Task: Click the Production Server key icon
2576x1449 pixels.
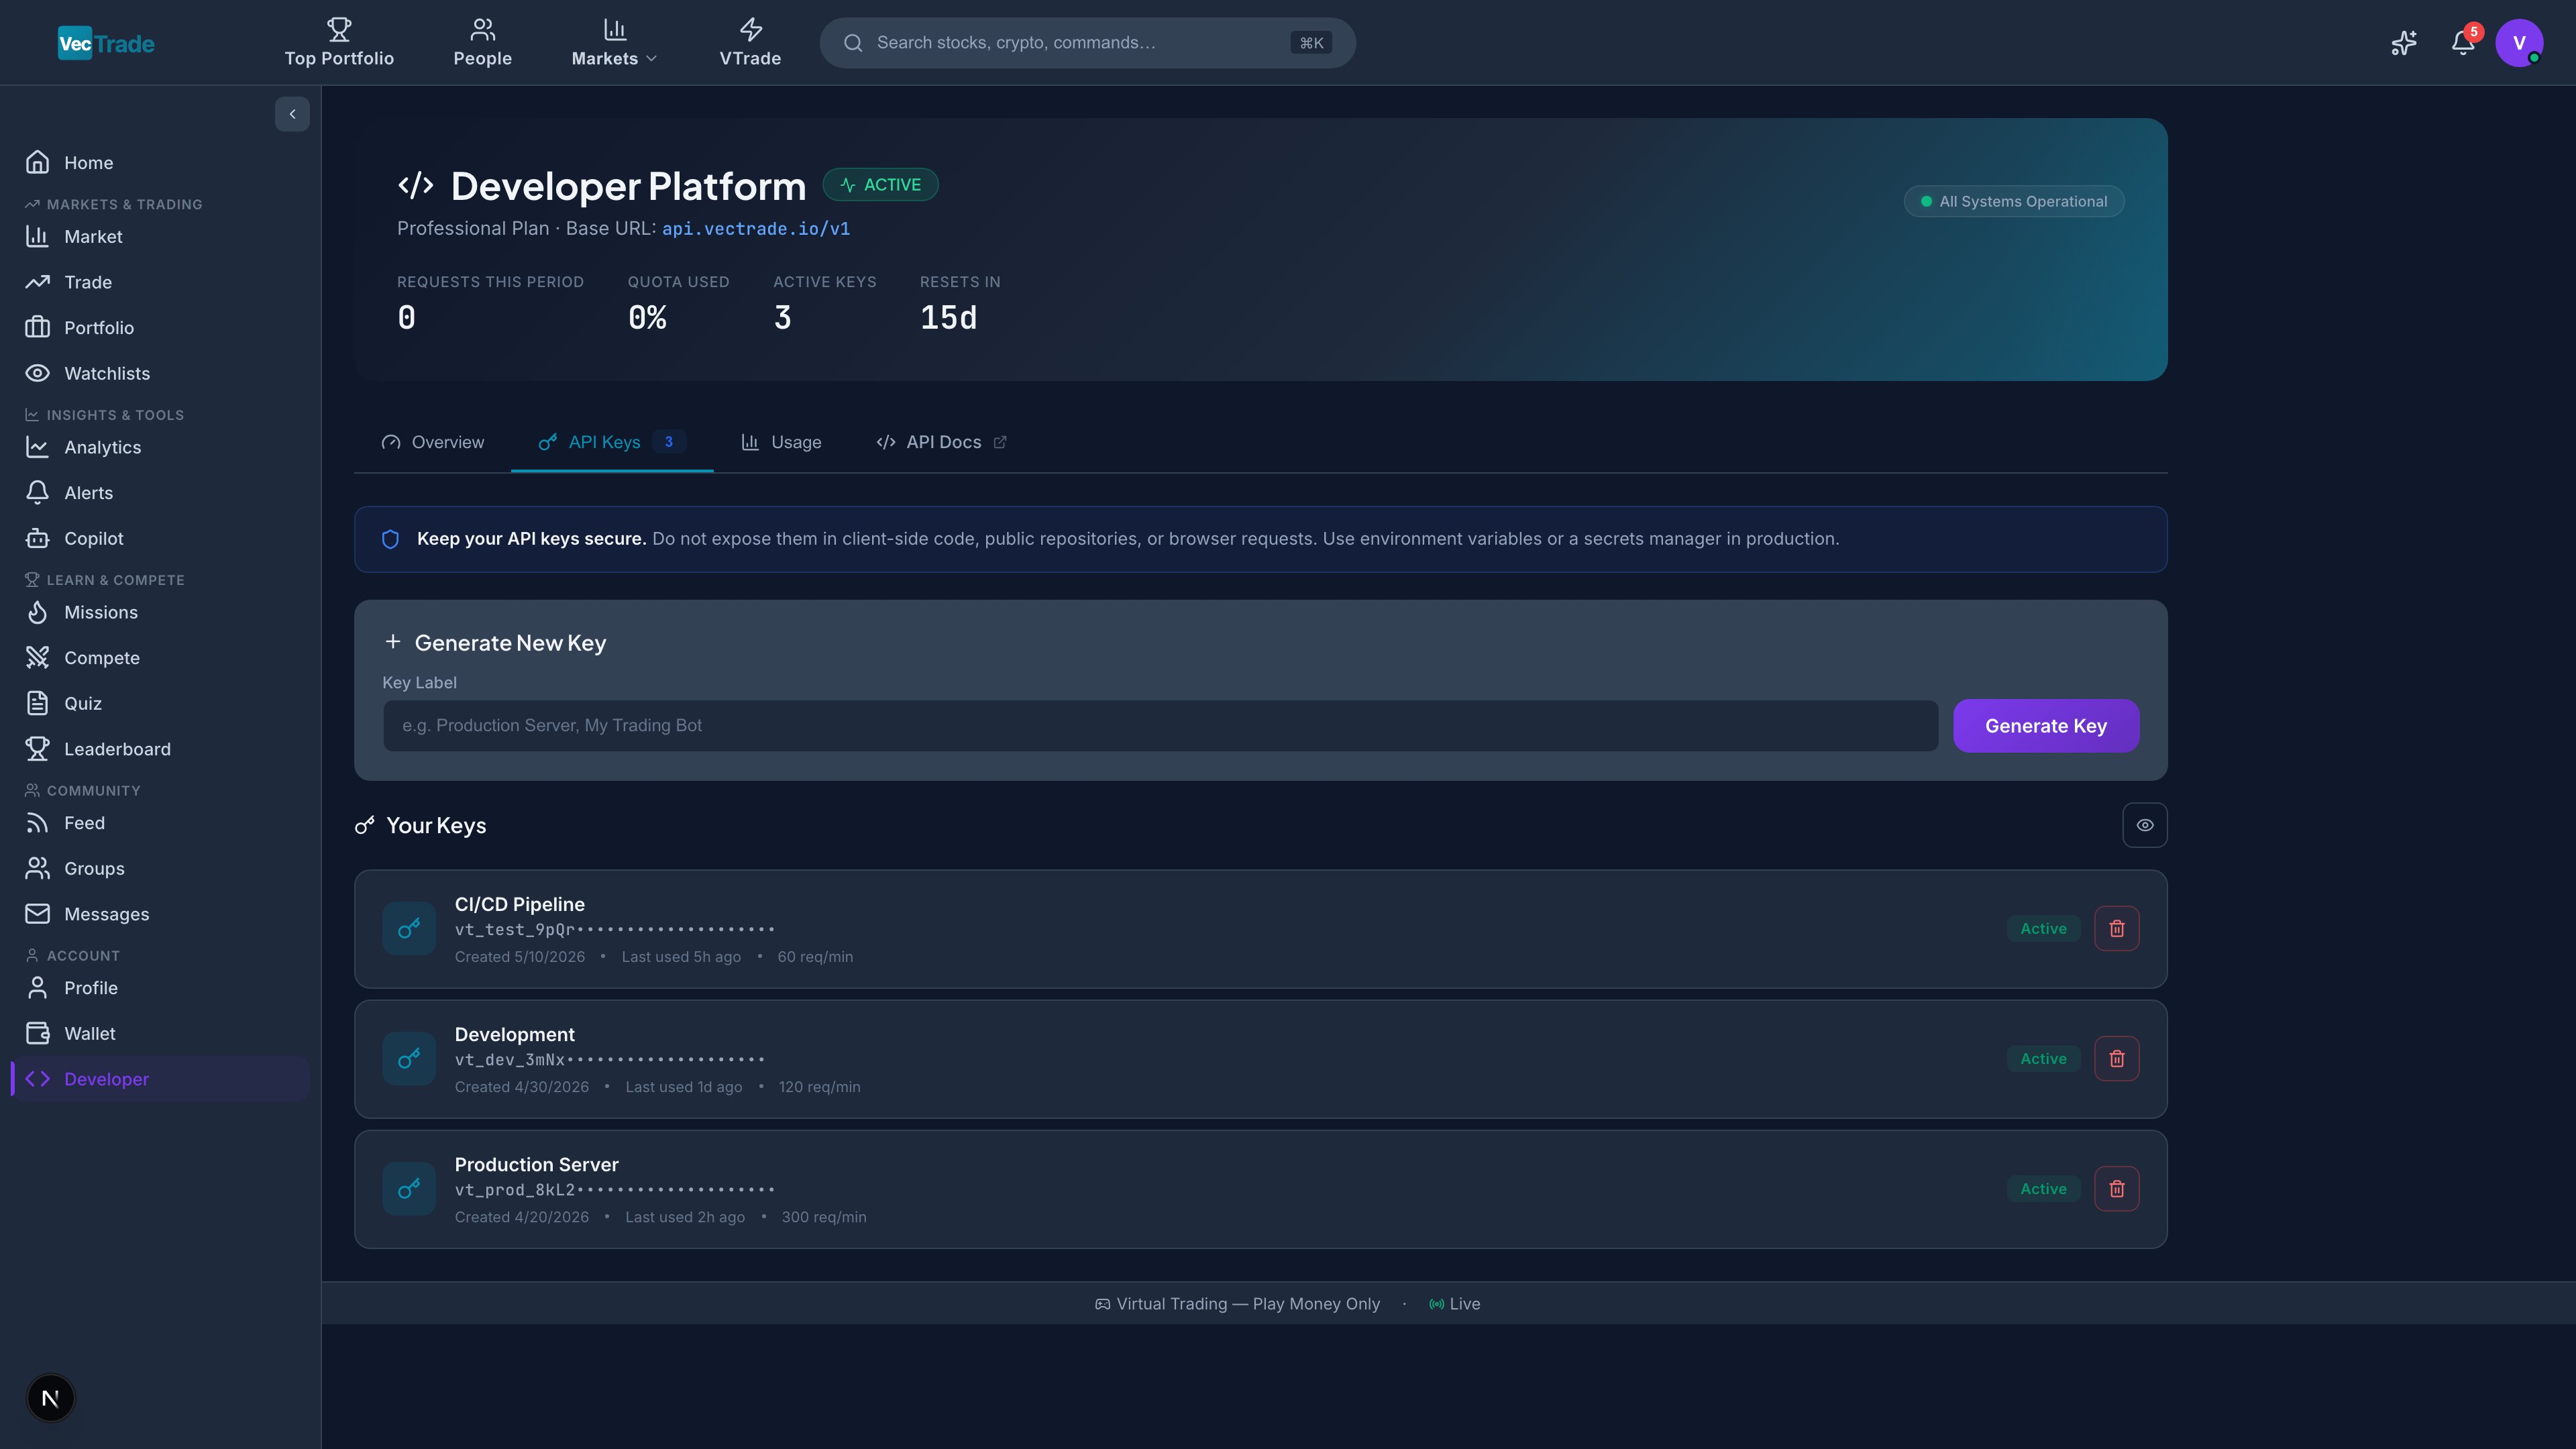Action: pyautogui.click(x=409, y=1189)
